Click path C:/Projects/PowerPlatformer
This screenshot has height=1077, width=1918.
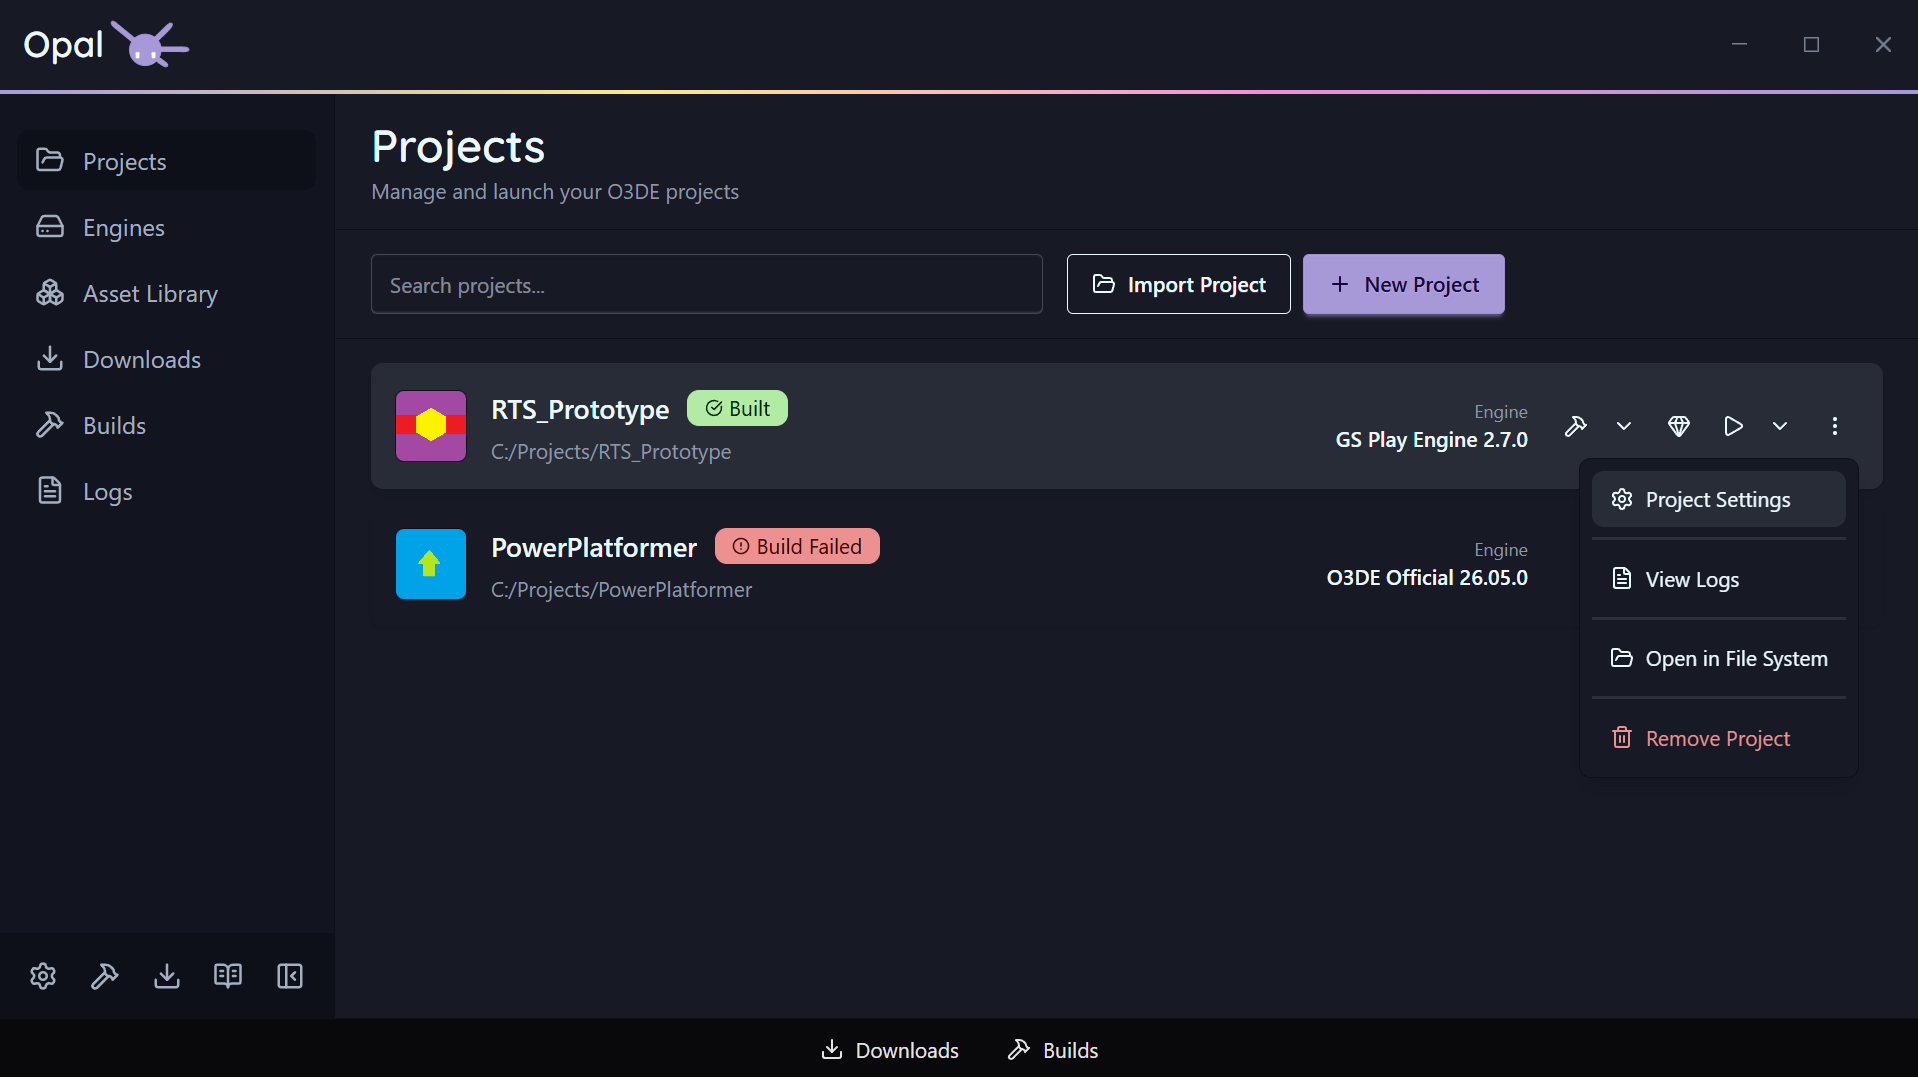point(621,590)
